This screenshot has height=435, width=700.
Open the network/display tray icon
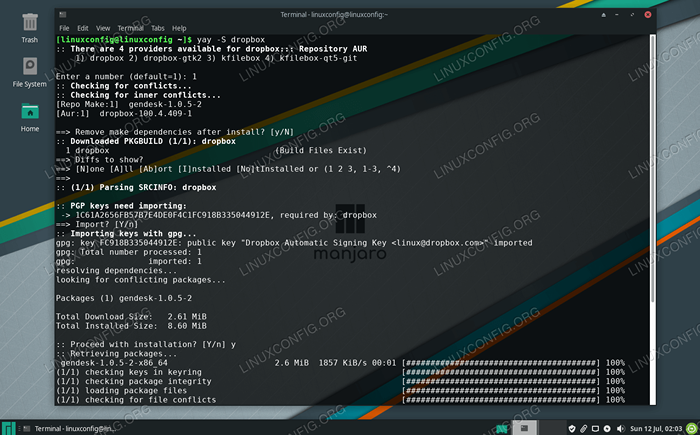[x=595, y=429]
